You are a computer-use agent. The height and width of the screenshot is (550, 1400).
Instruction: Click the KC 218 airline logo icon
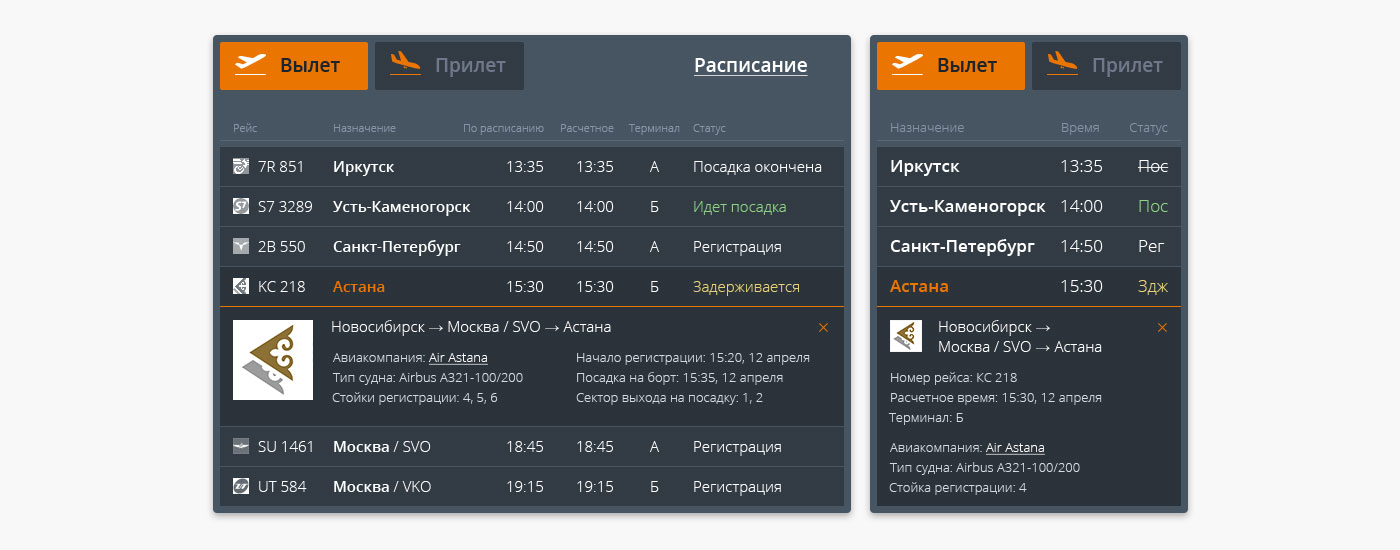point(241,287)
